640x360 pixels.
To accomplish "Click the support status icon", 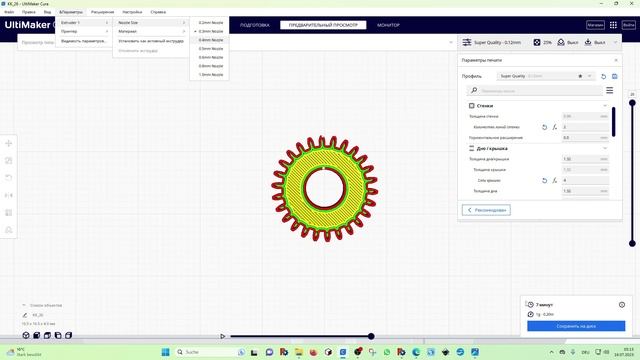I will pyautogui.click(x=561, y=42).
